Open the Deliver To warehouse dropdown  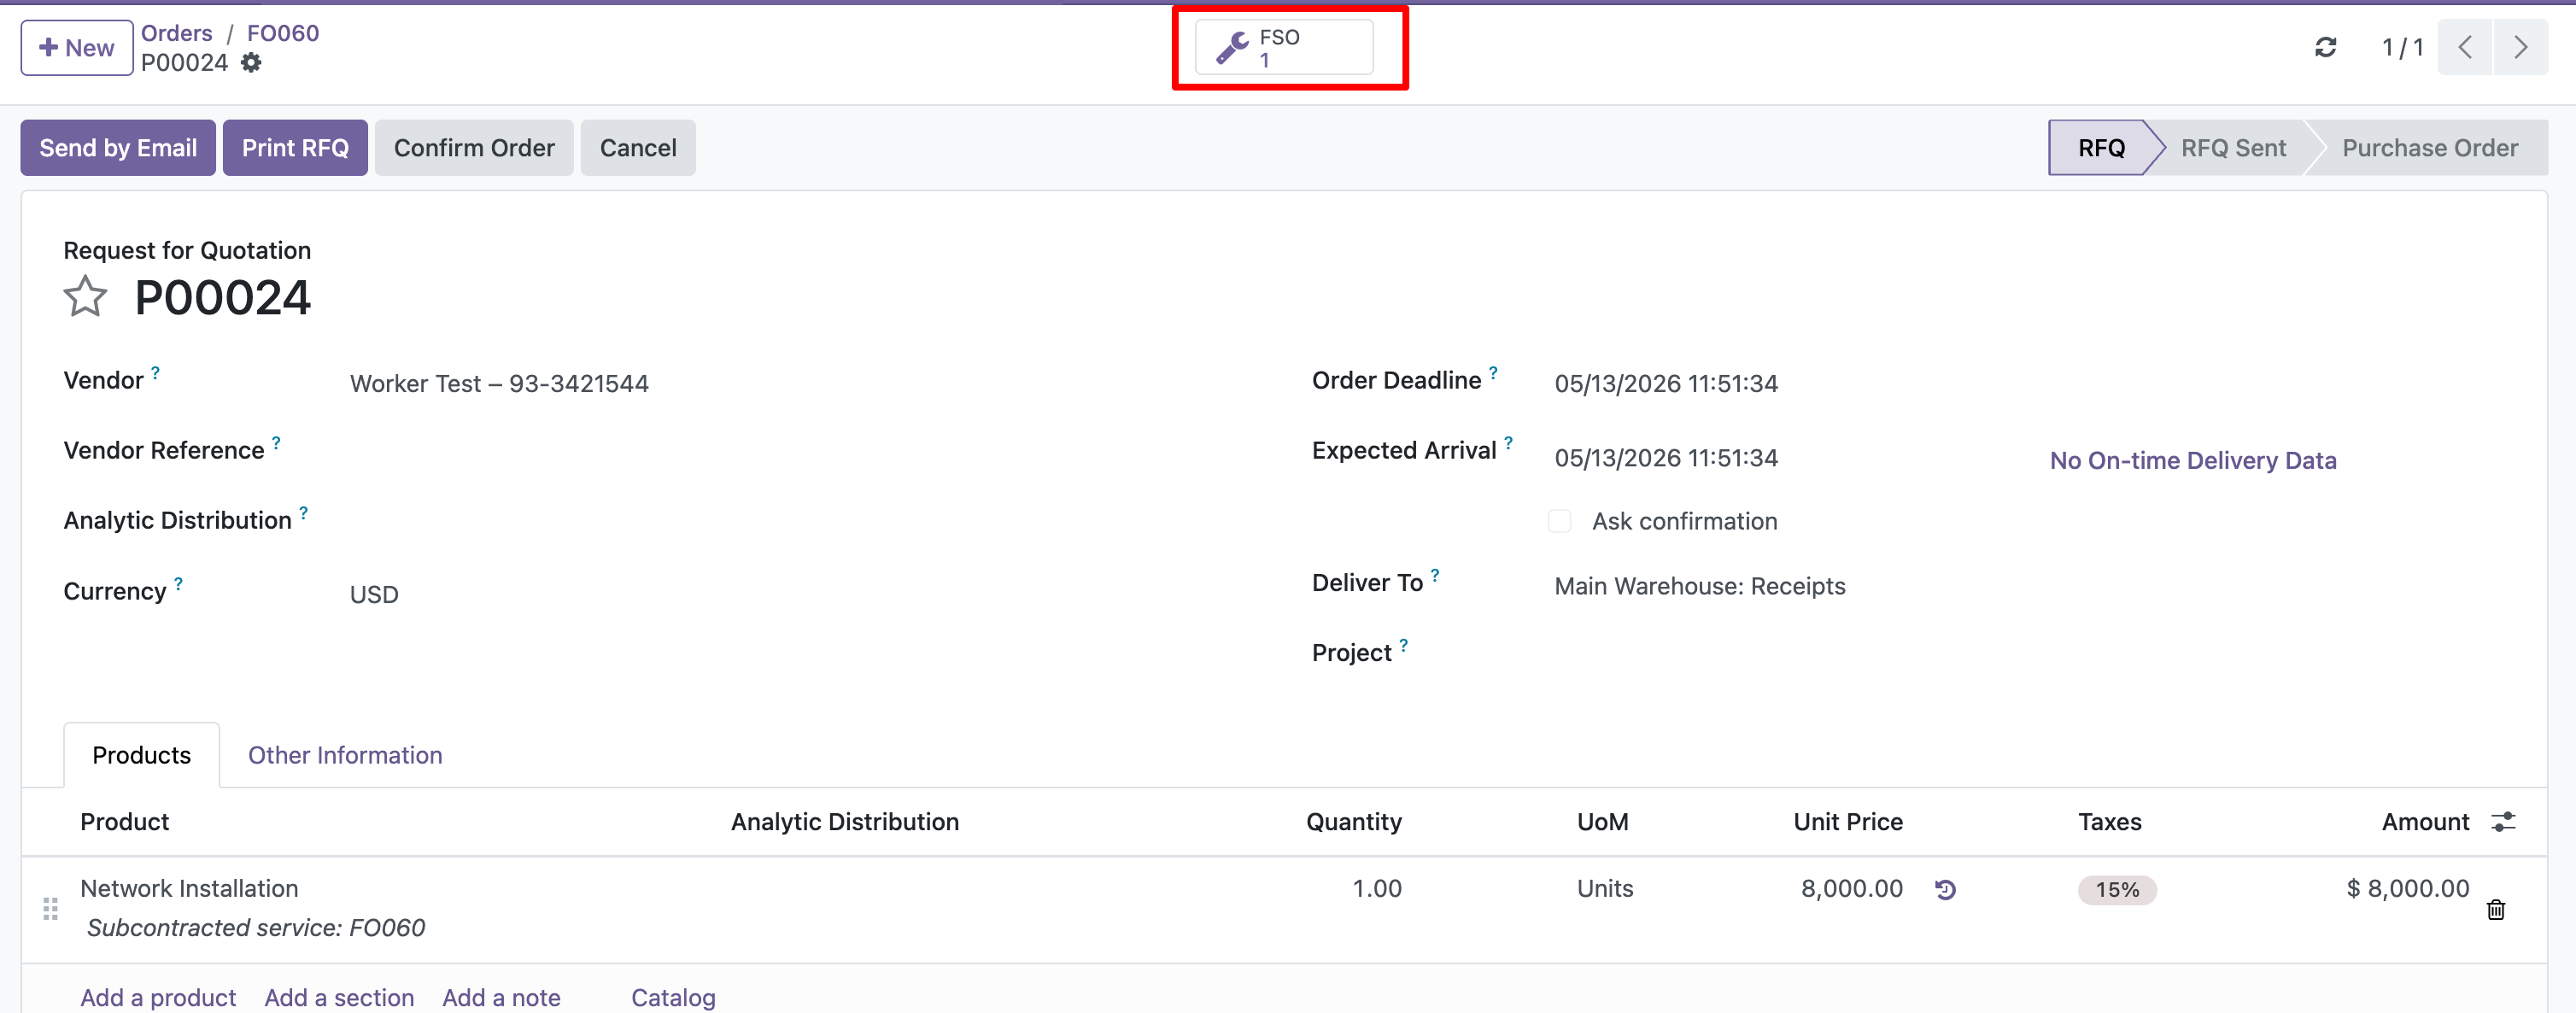click(x=2030, y=586)
